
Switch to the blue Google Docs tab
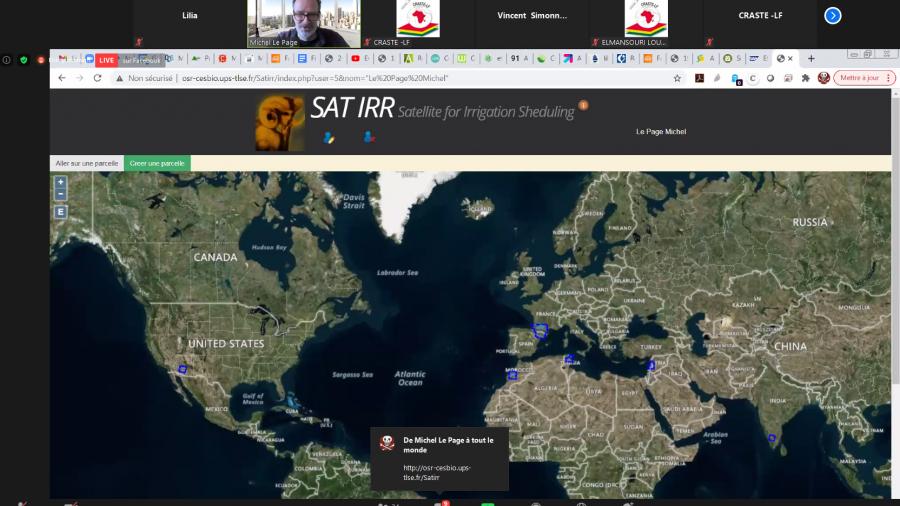(302, 59)
